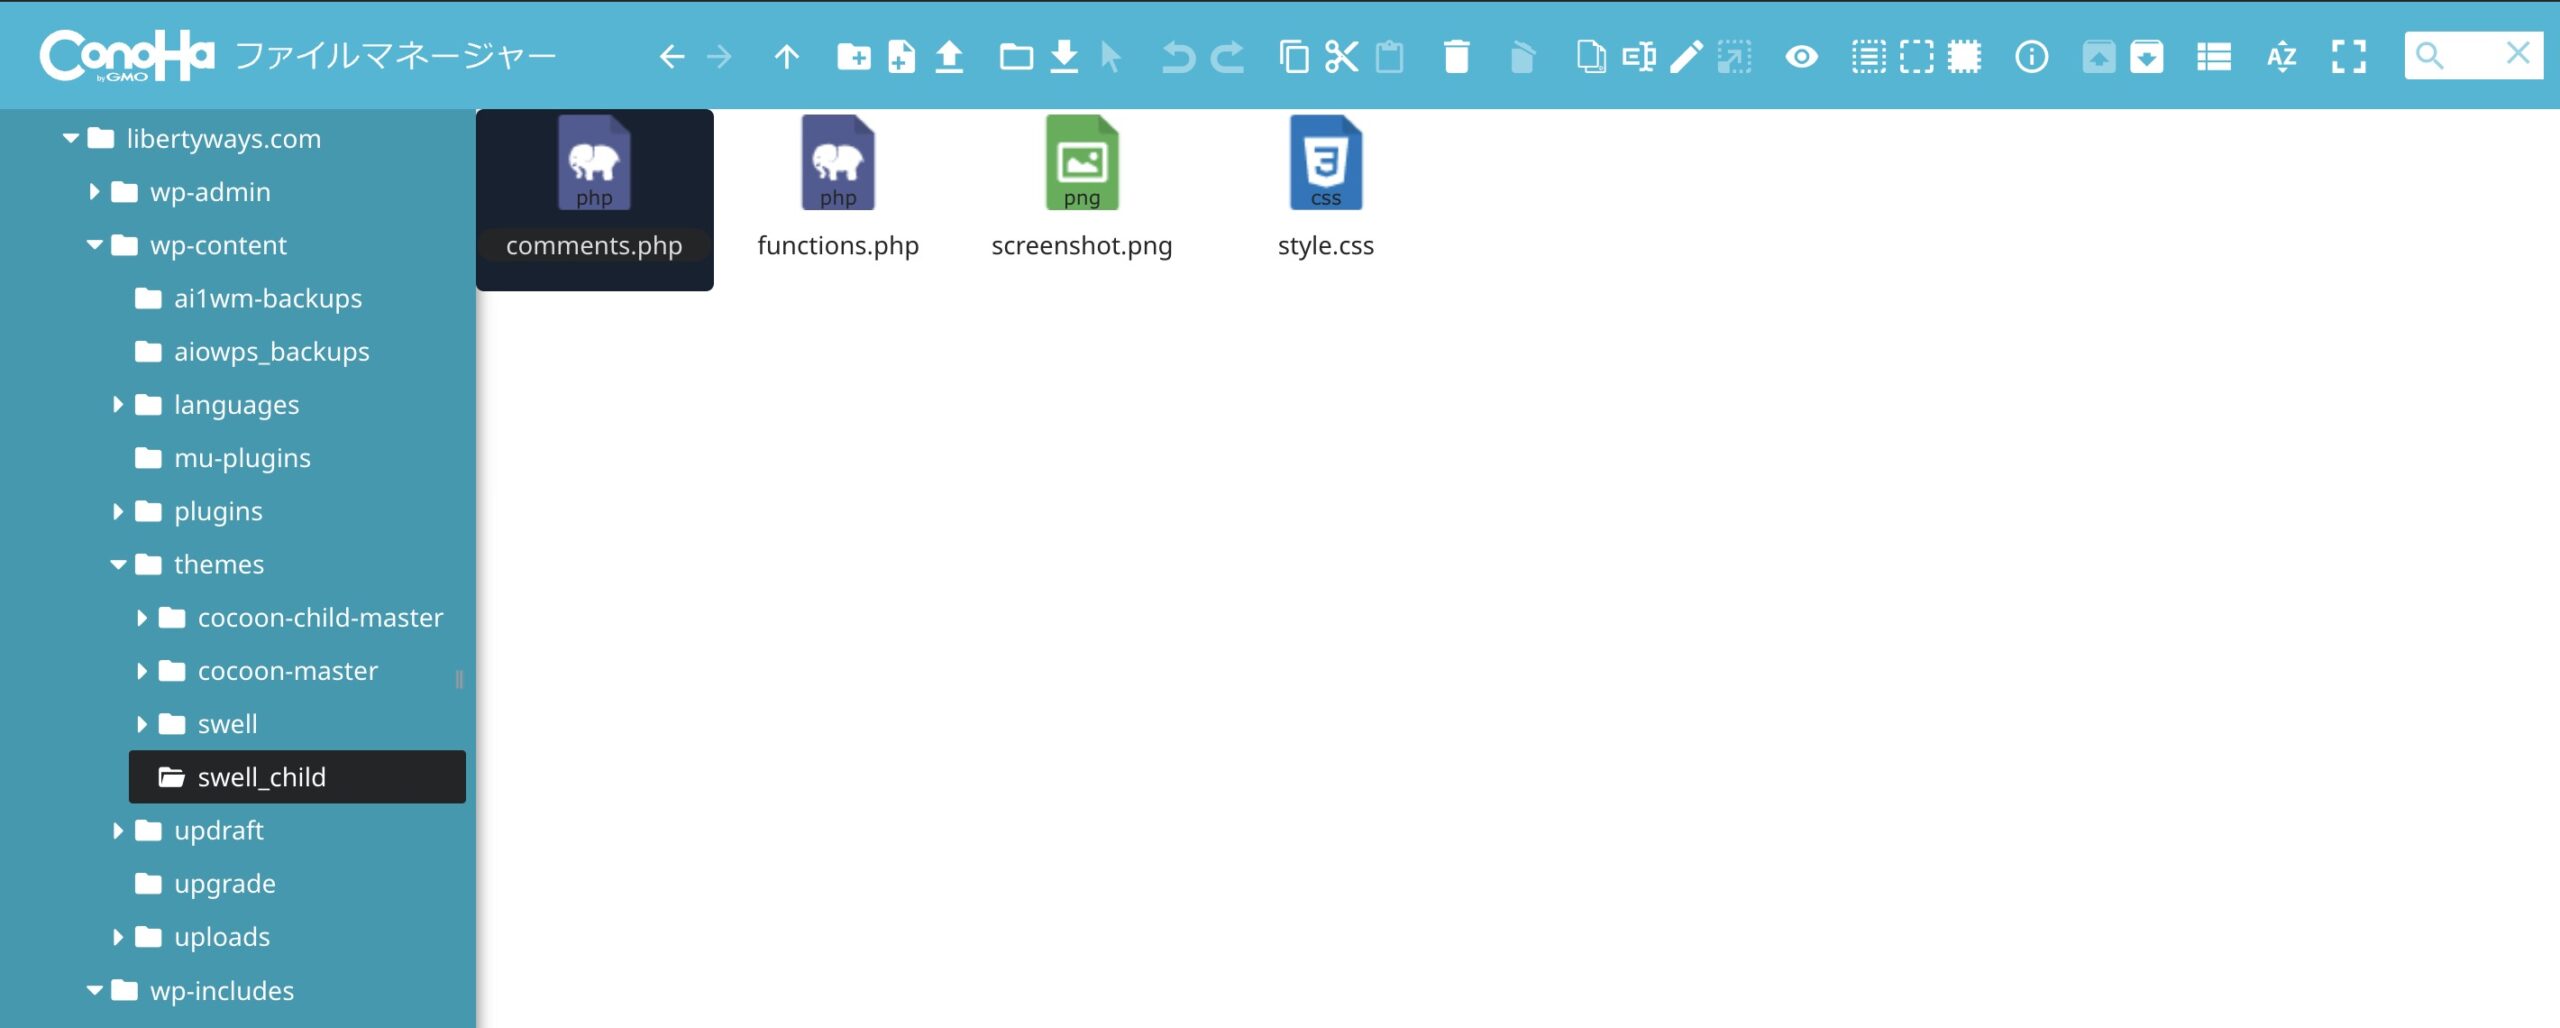Open the upgrade folder in the tree

[206, 884]
